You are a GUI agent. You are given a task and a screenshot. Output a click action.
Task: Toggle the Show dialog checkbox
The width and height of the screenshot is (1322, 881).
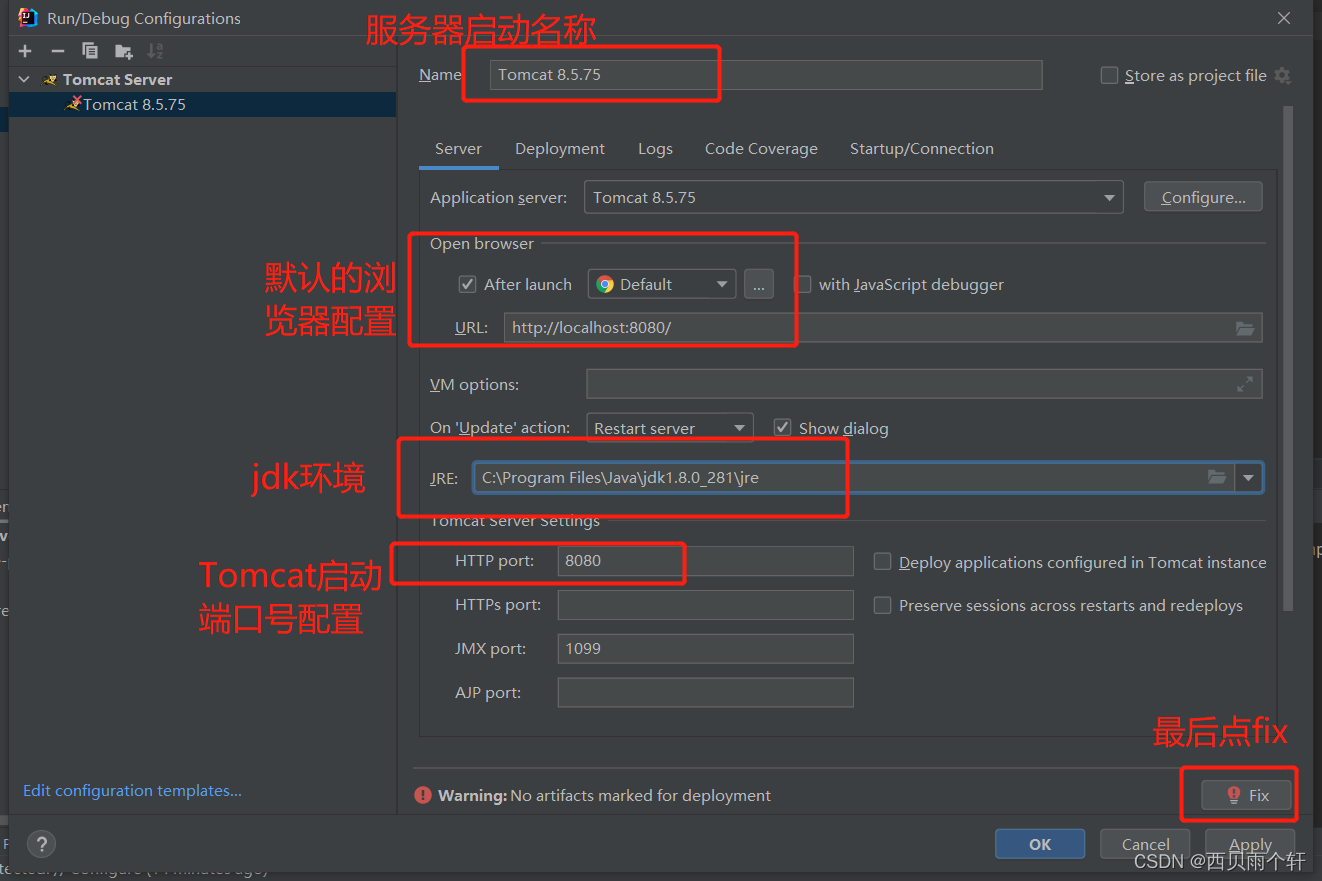tap(782, 427)
